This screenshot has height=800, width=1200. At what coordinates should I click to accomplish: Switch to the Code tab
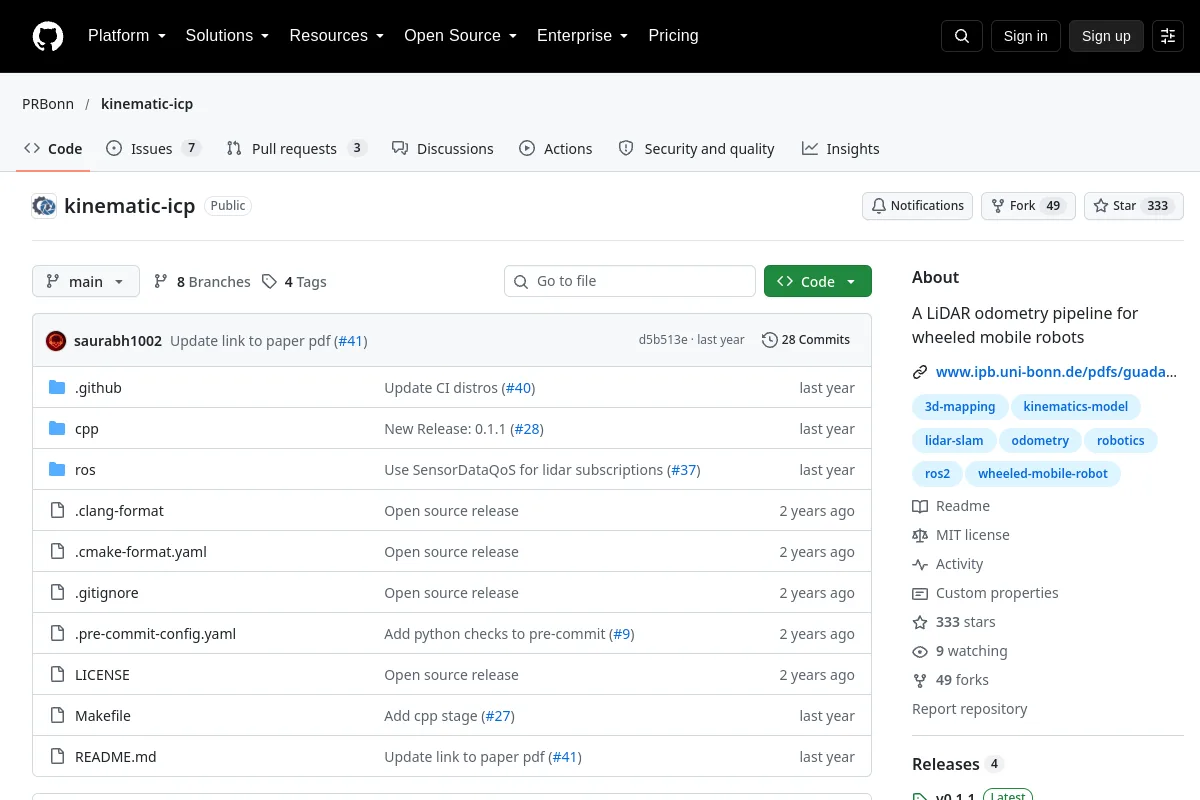53,149
